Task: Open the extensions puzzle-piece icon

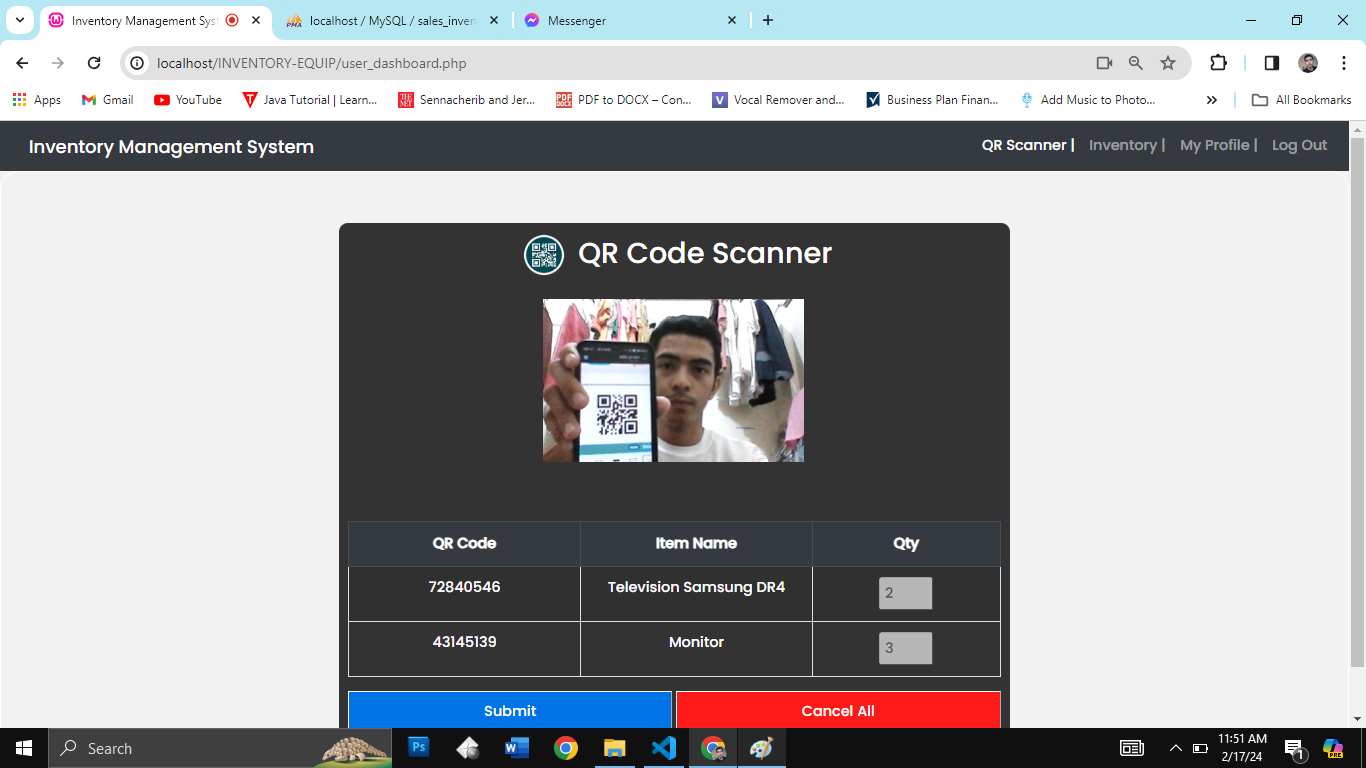Action: [1218, 62]
